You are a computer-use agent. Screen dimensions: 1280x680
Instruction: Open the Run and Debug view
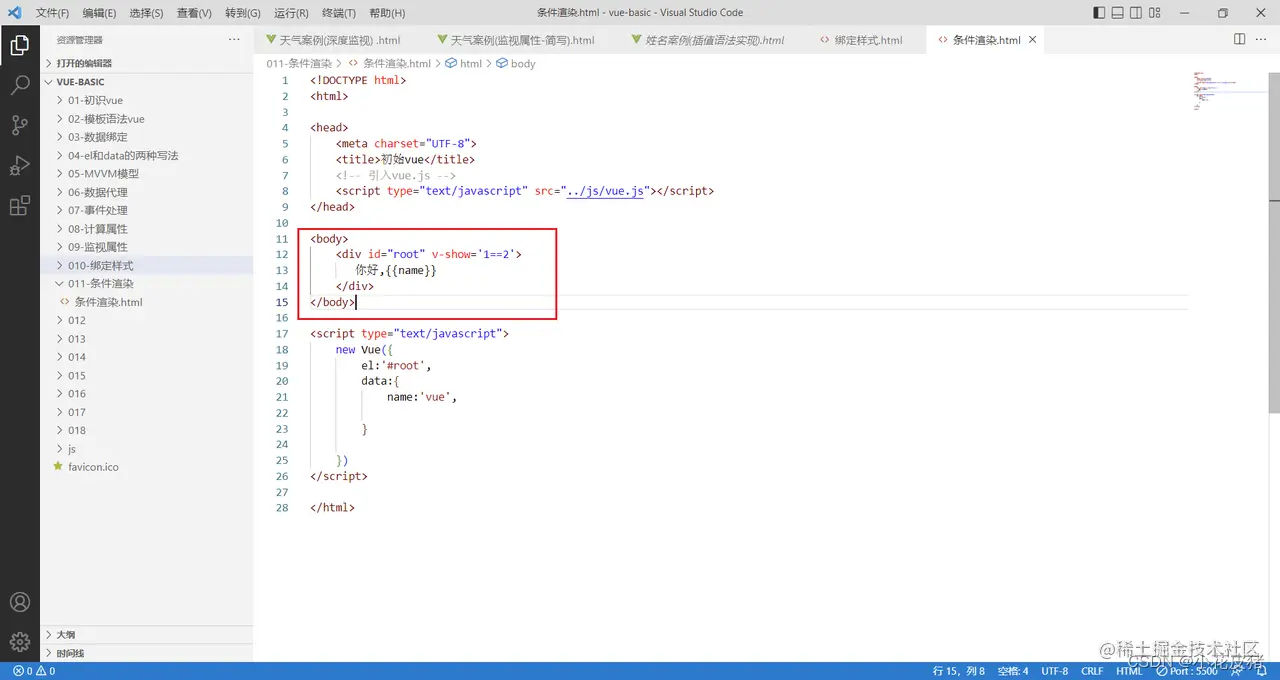point(19,165)
